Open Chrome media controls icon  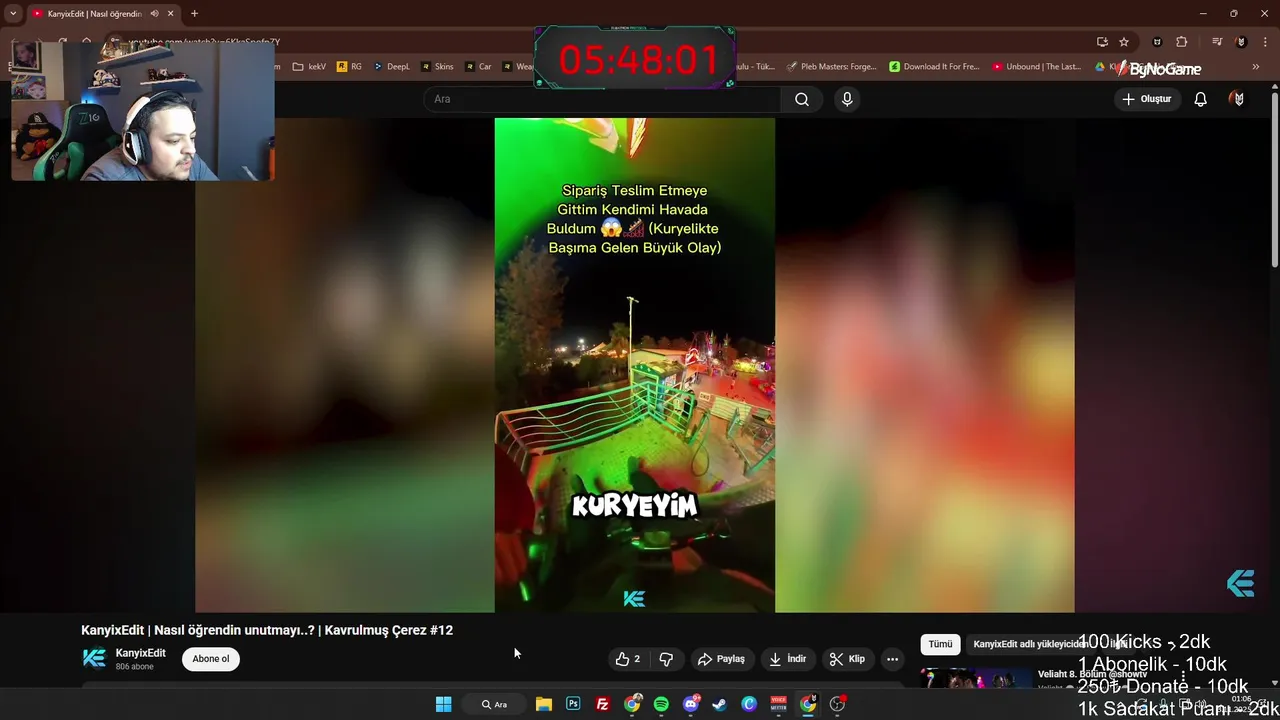pos(1217,42)
